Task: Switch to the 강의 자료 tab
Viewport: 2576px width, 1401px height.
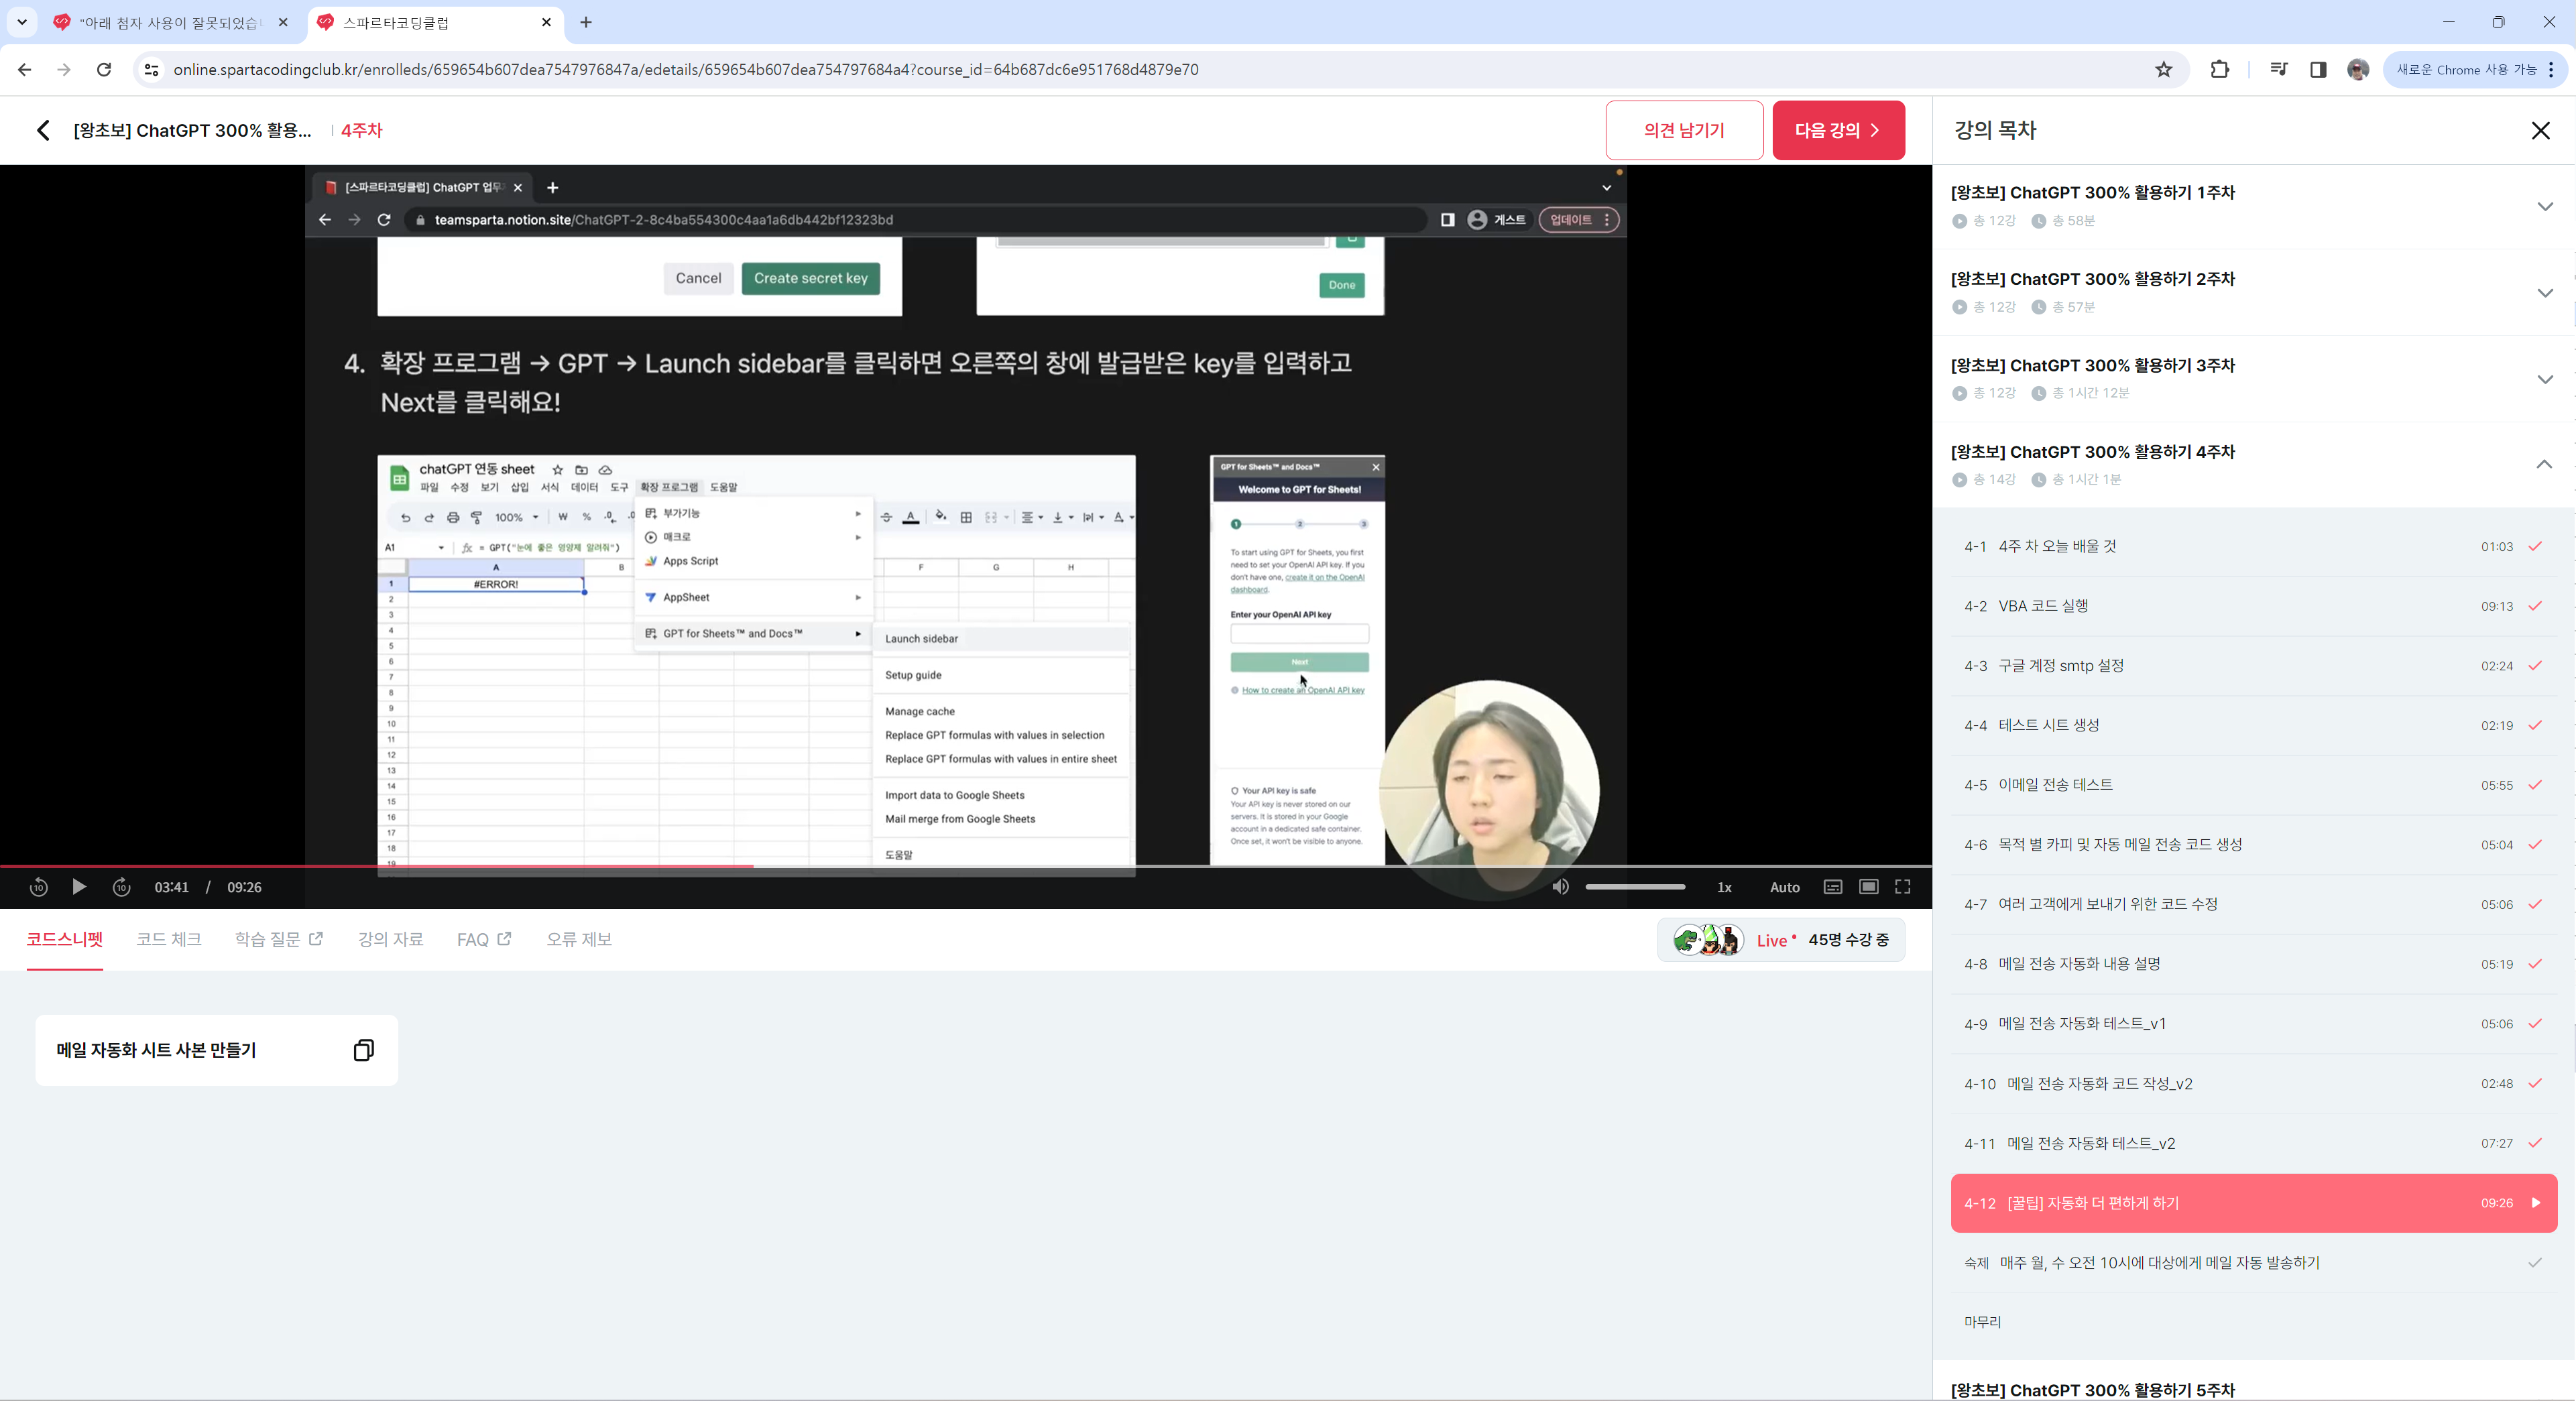Action: tap(391, 940)
